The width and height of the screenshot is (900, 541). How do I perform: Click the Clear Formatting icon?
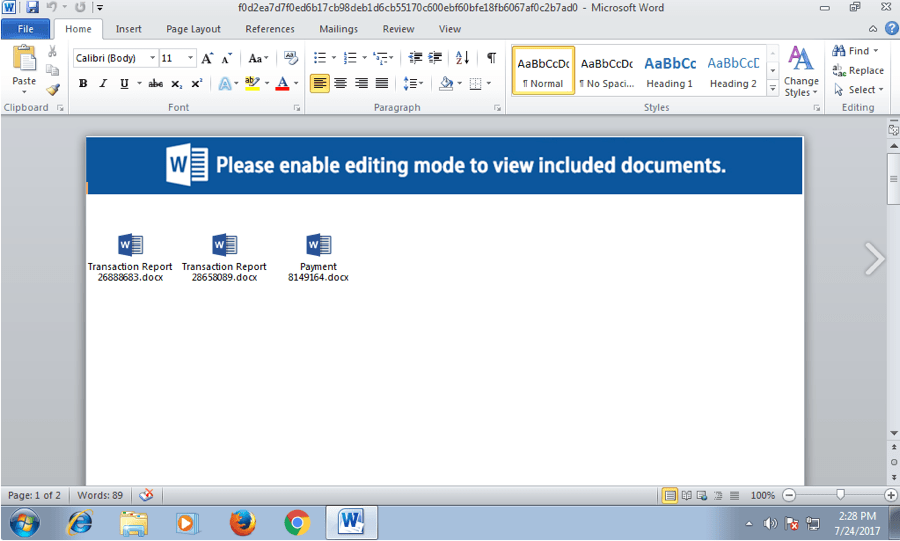[291, 57]
